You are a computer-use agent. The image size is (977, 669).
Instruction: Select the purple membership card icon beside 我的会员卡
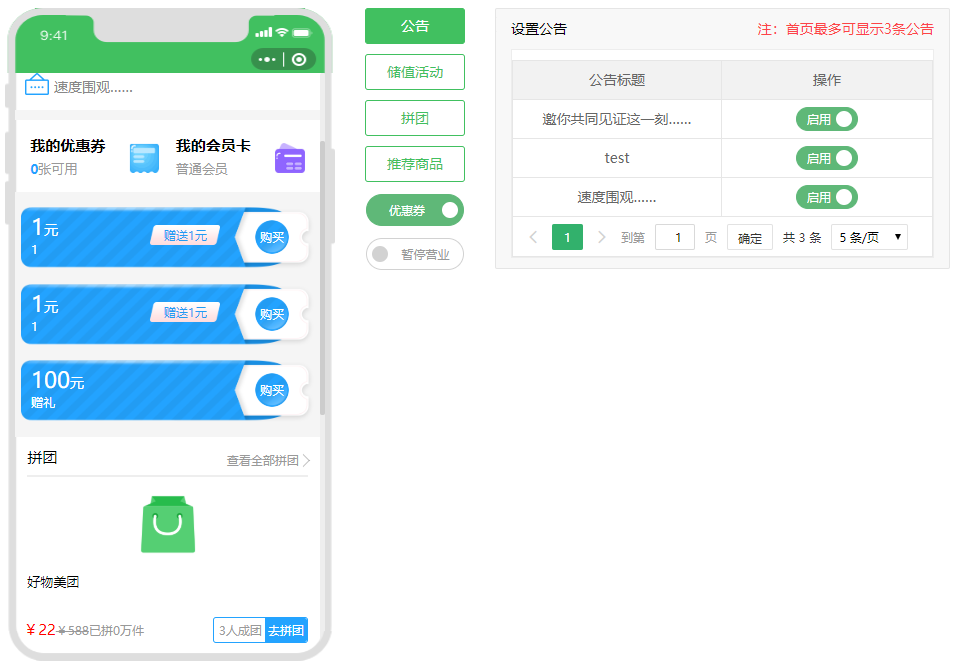click(x=289, y=159)
